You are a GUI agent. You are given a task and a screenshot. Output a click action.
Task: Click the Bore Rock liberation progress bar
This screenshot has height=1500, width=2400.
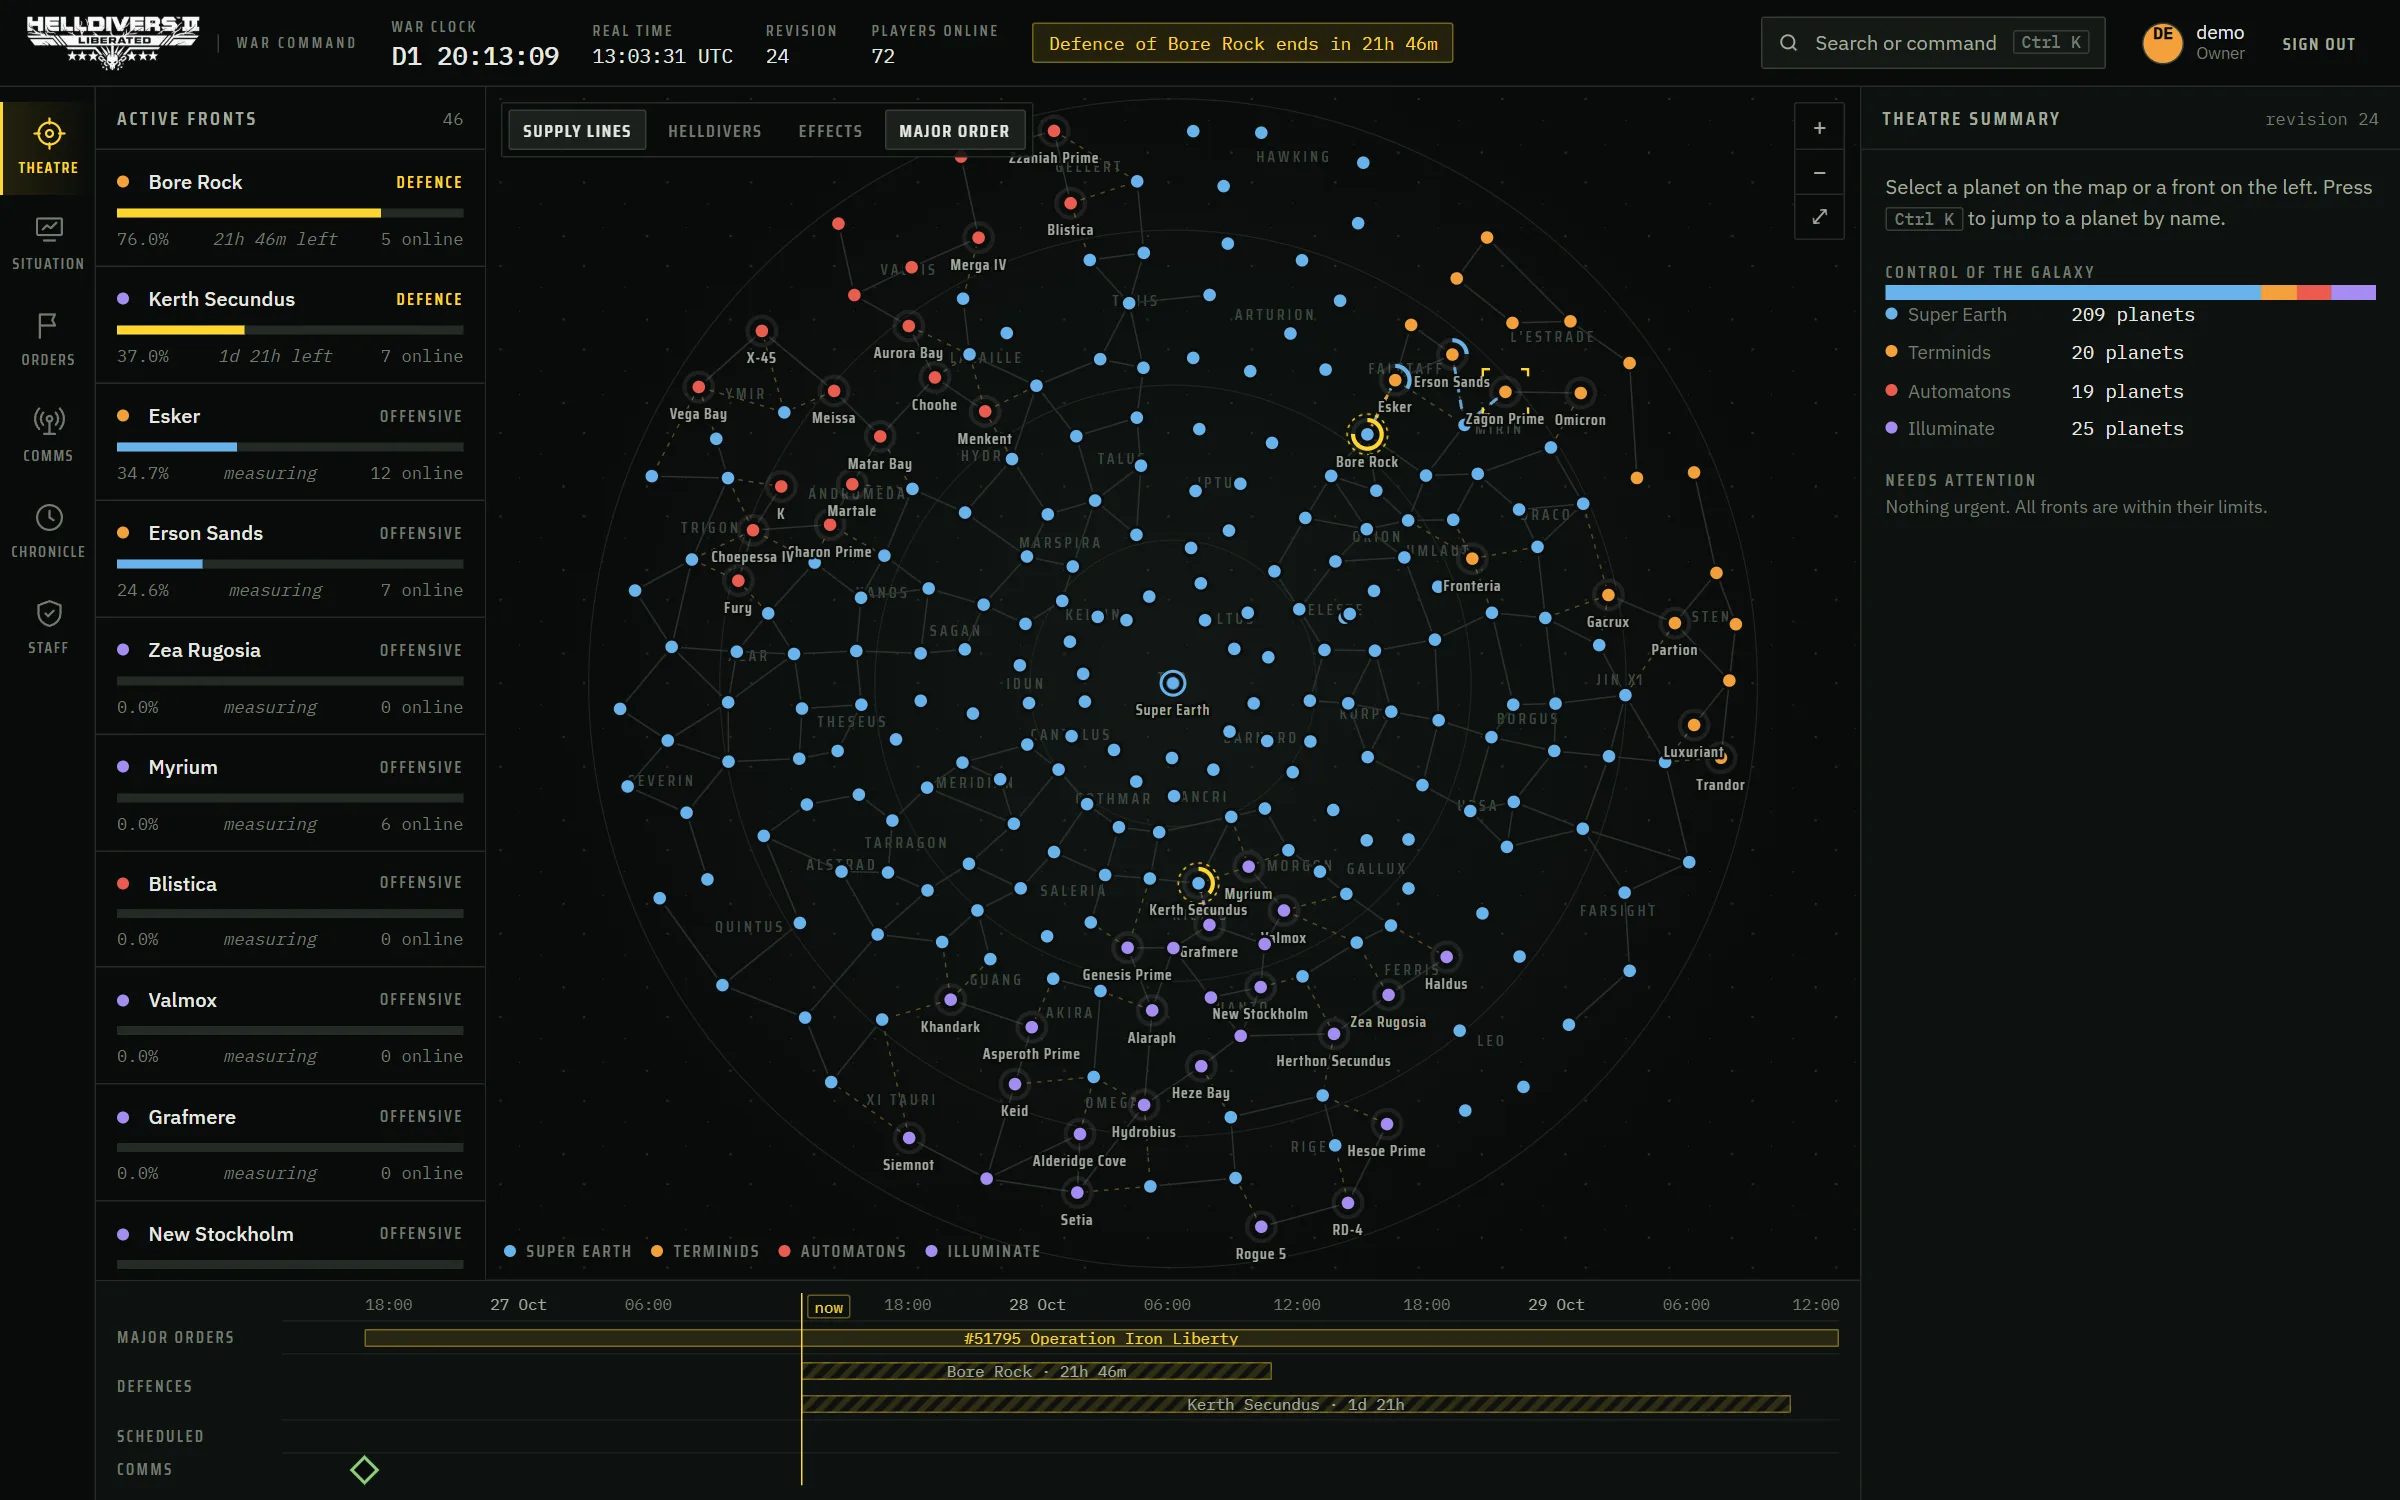pos(290,213)
